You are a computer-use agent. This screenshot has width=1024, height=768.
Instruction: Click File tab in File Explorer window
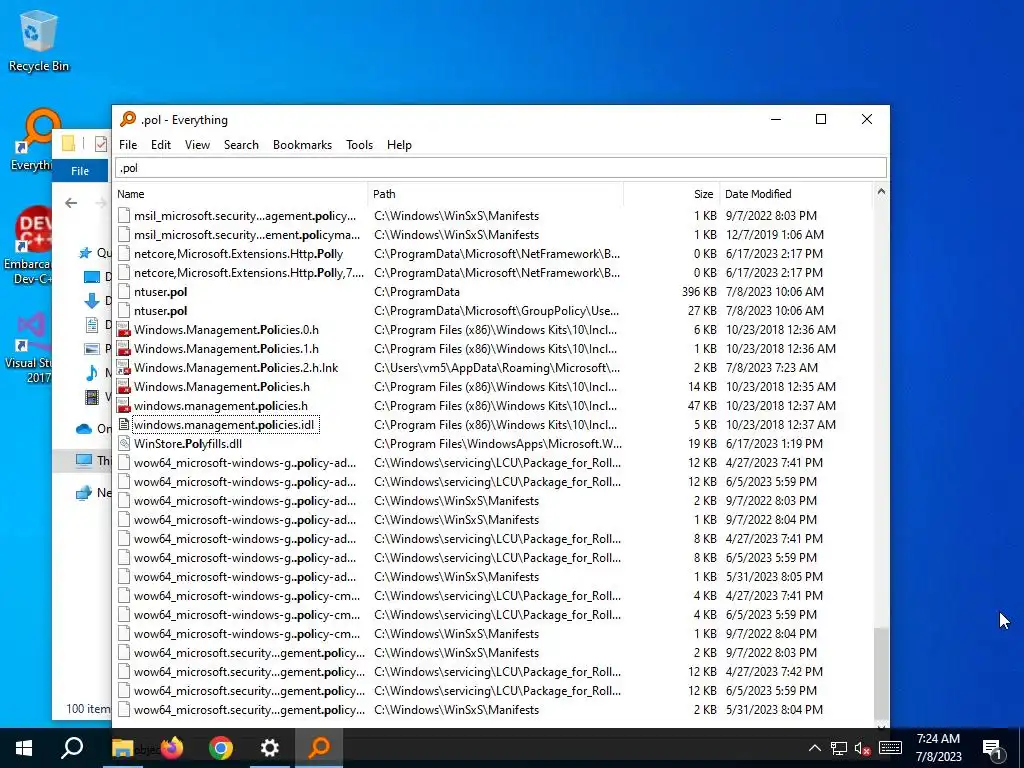point(80,171)
